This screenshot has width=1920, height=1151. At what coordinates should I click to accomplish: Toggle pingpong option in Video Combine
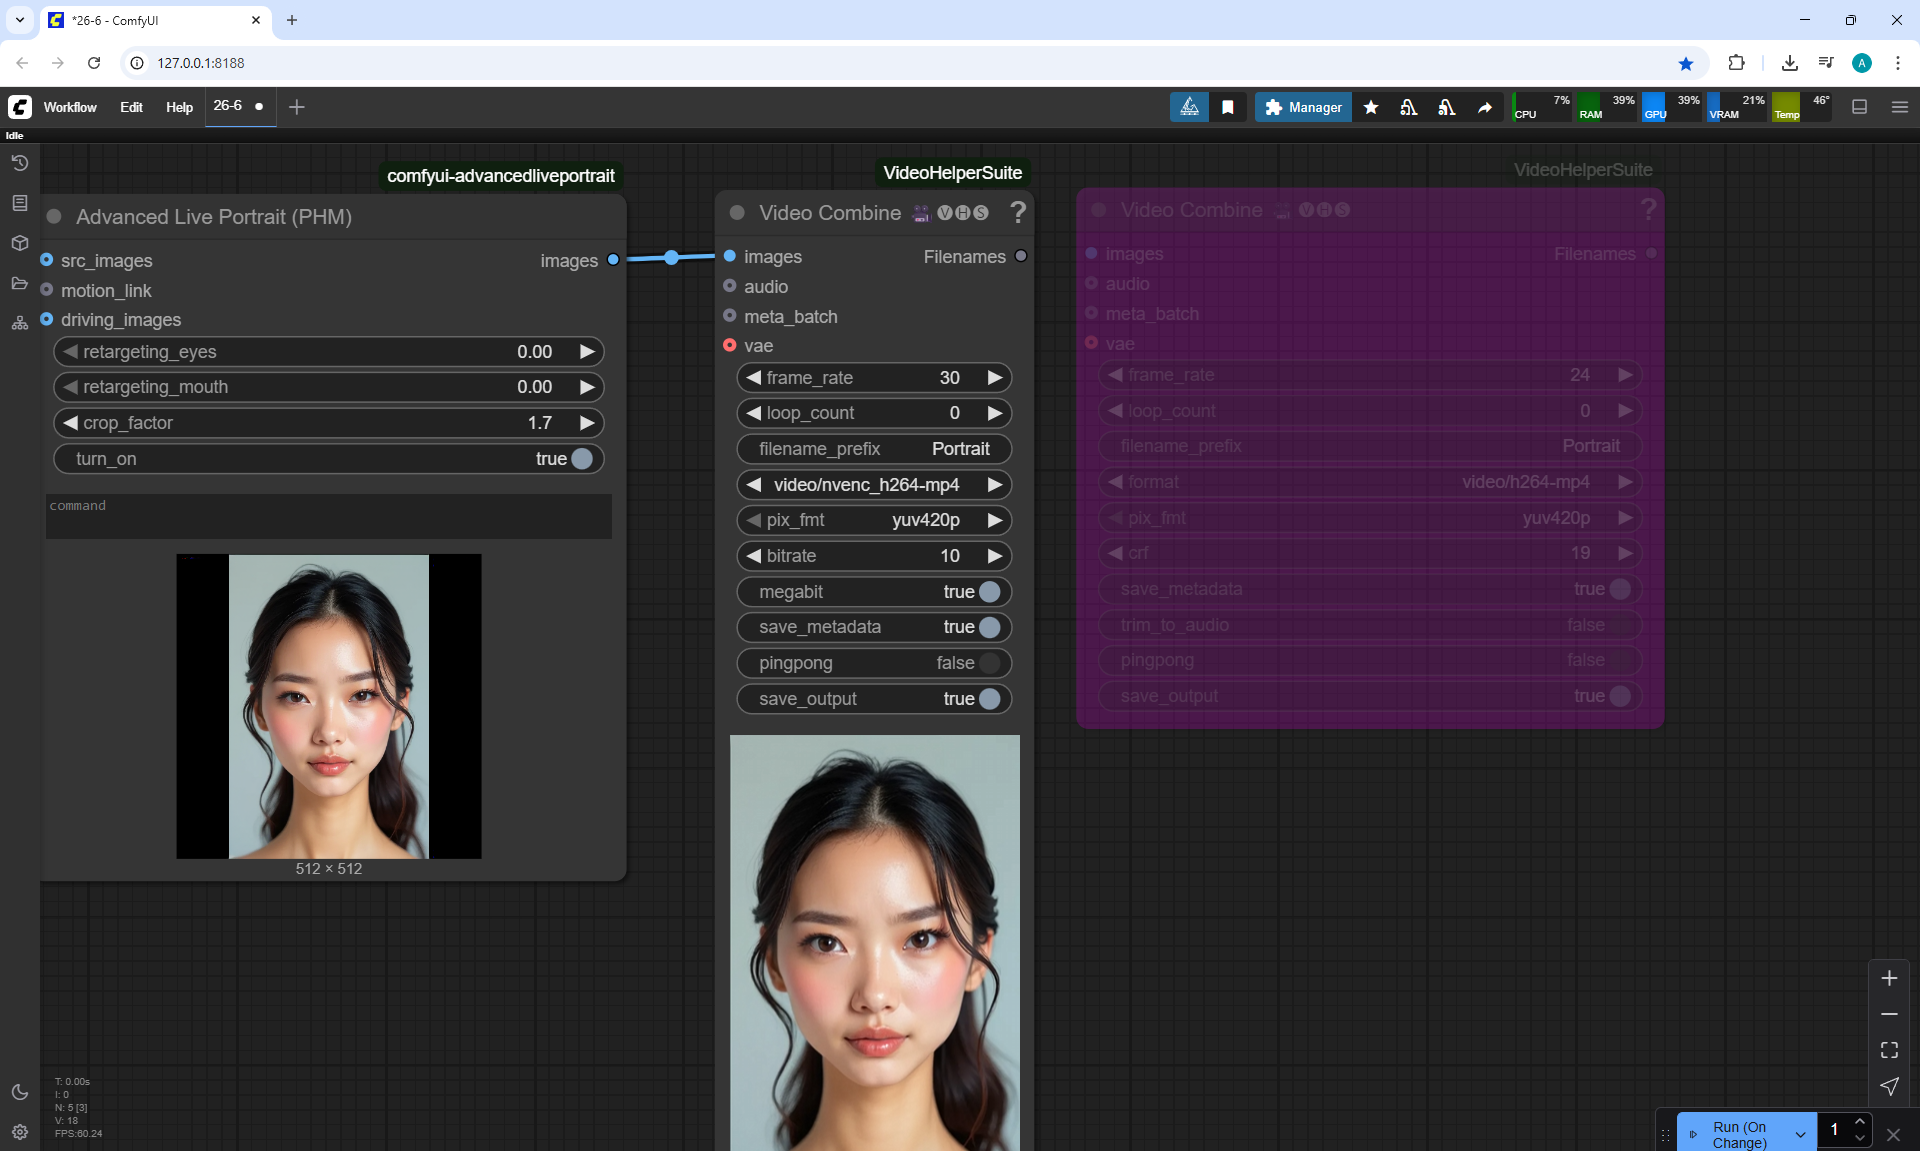tap(989, 663)
